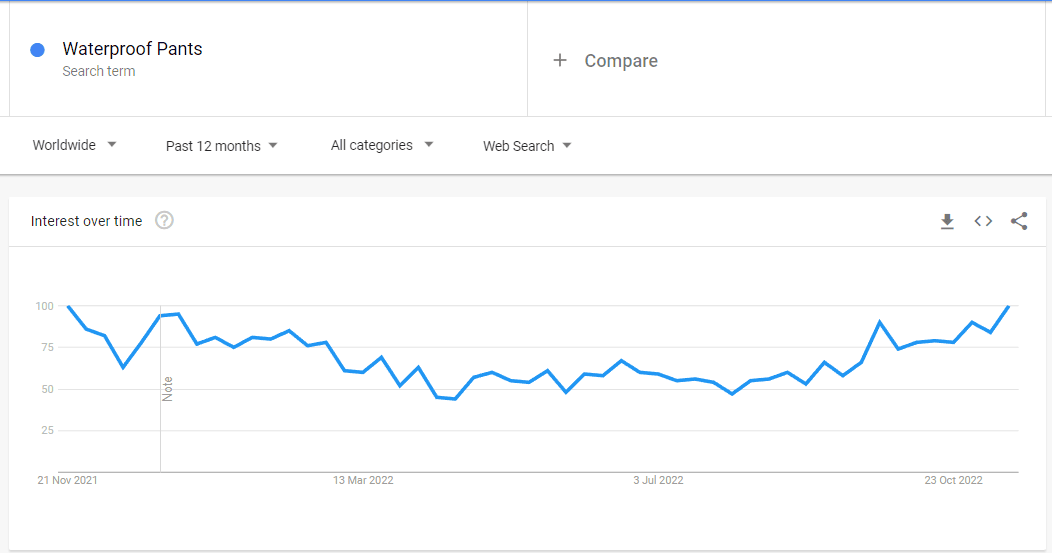This screenshot has height=553, width=1052.
Task: Click the Interest over time heading
Action: pyautogui.click(x=87, y=221)
